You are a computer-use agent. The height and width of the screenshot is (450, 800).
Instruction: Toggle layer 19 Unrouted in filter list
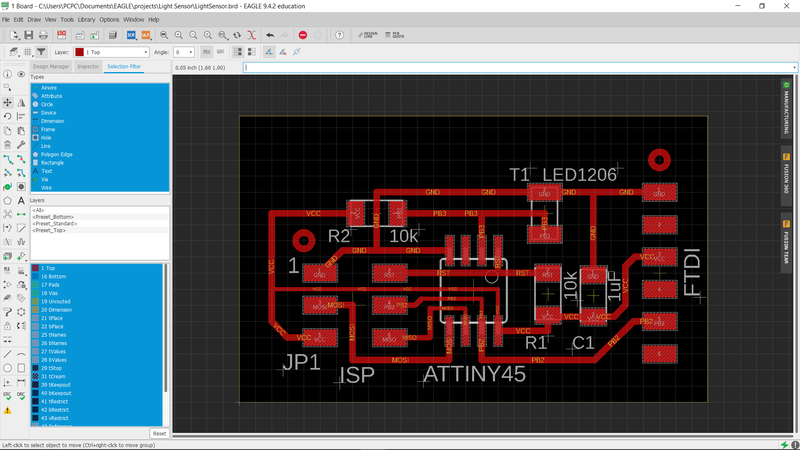point(97,302)
